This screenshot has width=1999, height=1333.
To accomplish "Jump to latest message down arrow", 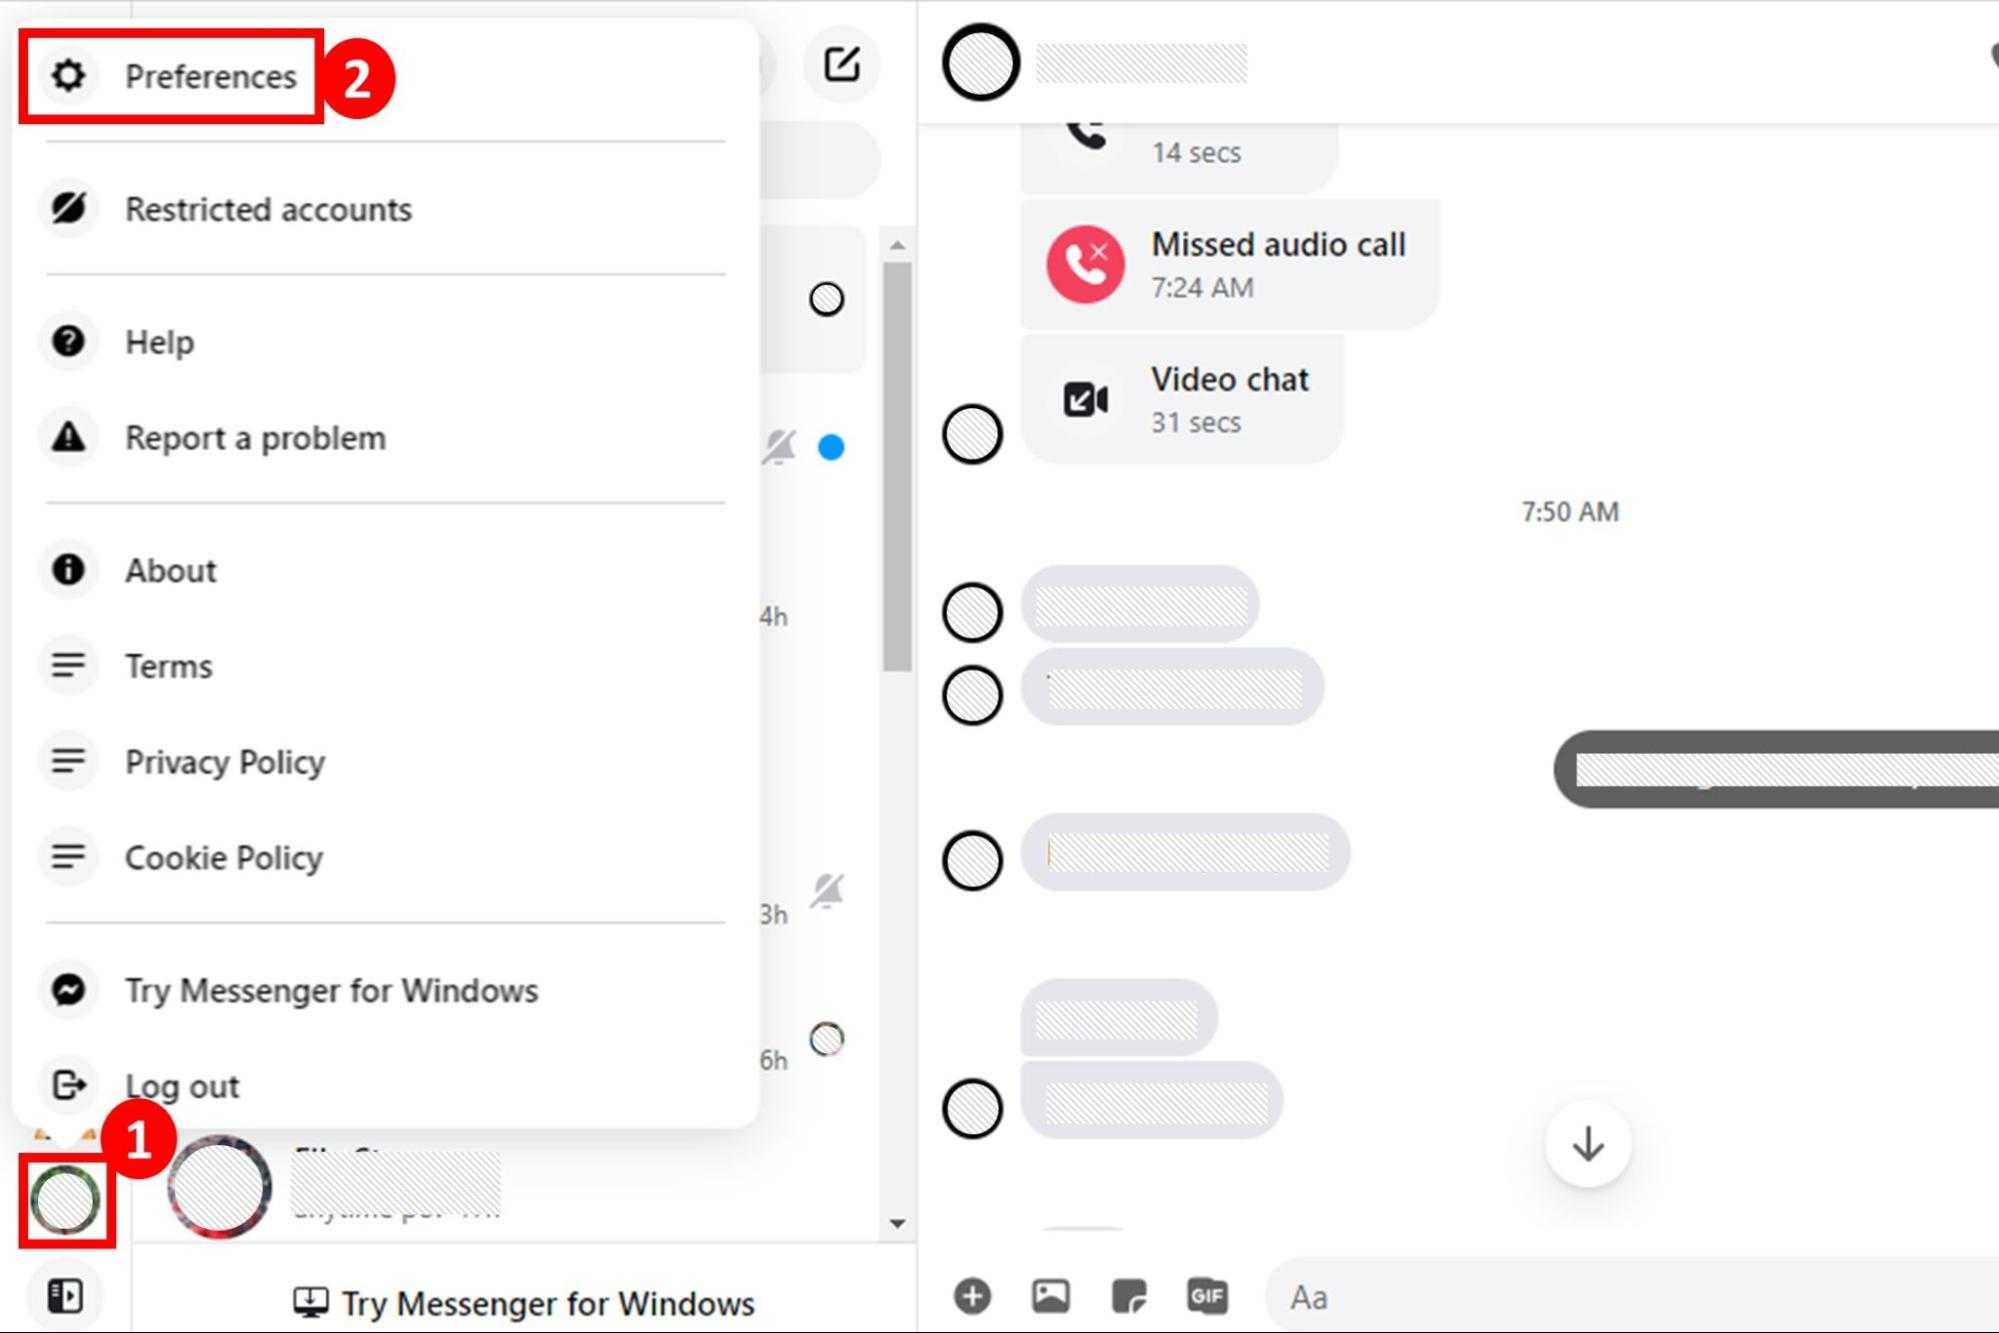I will [x=1588, y=1144].
